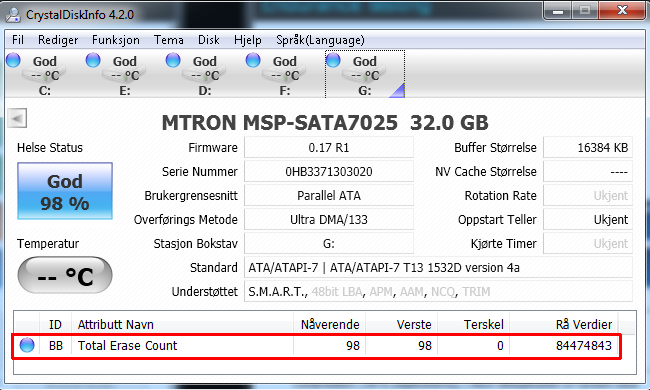This screenshot has height=390, width=650.
Task: Click the blue status dot in Total Erase Count row
Action: tap(27, 345)
